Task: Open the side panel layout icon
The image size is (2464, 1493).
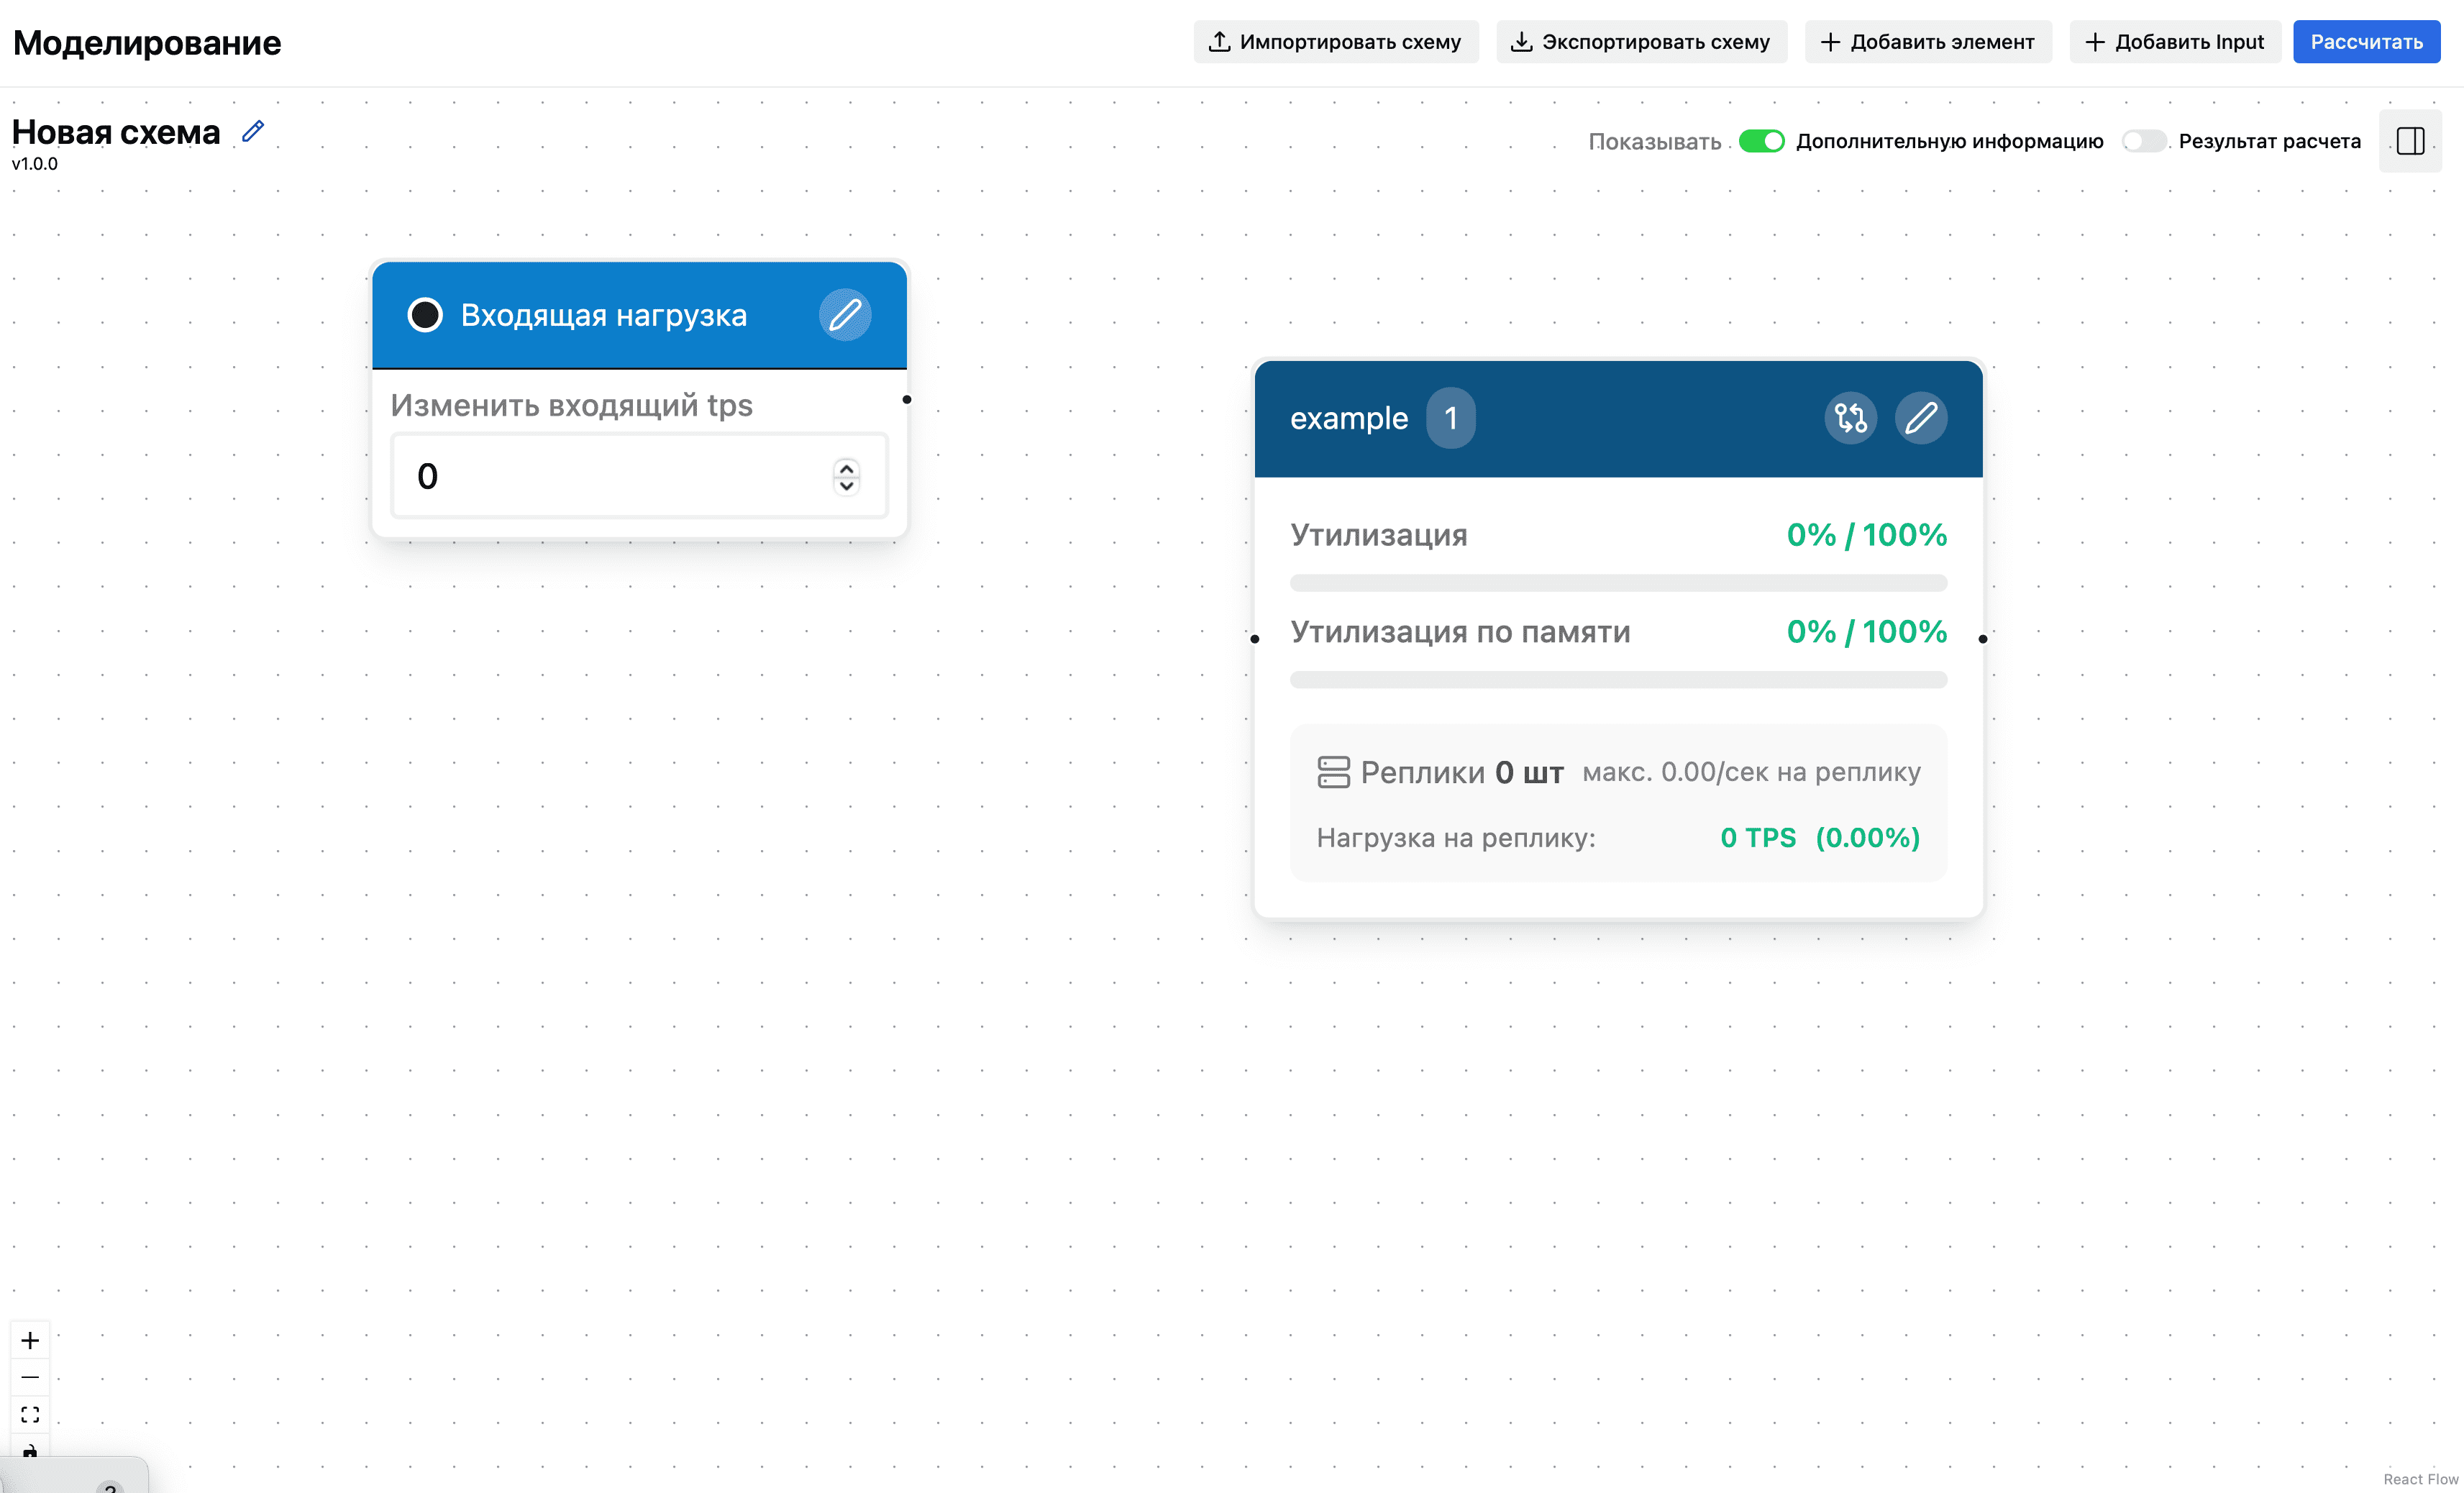Action: [2409, 141]
